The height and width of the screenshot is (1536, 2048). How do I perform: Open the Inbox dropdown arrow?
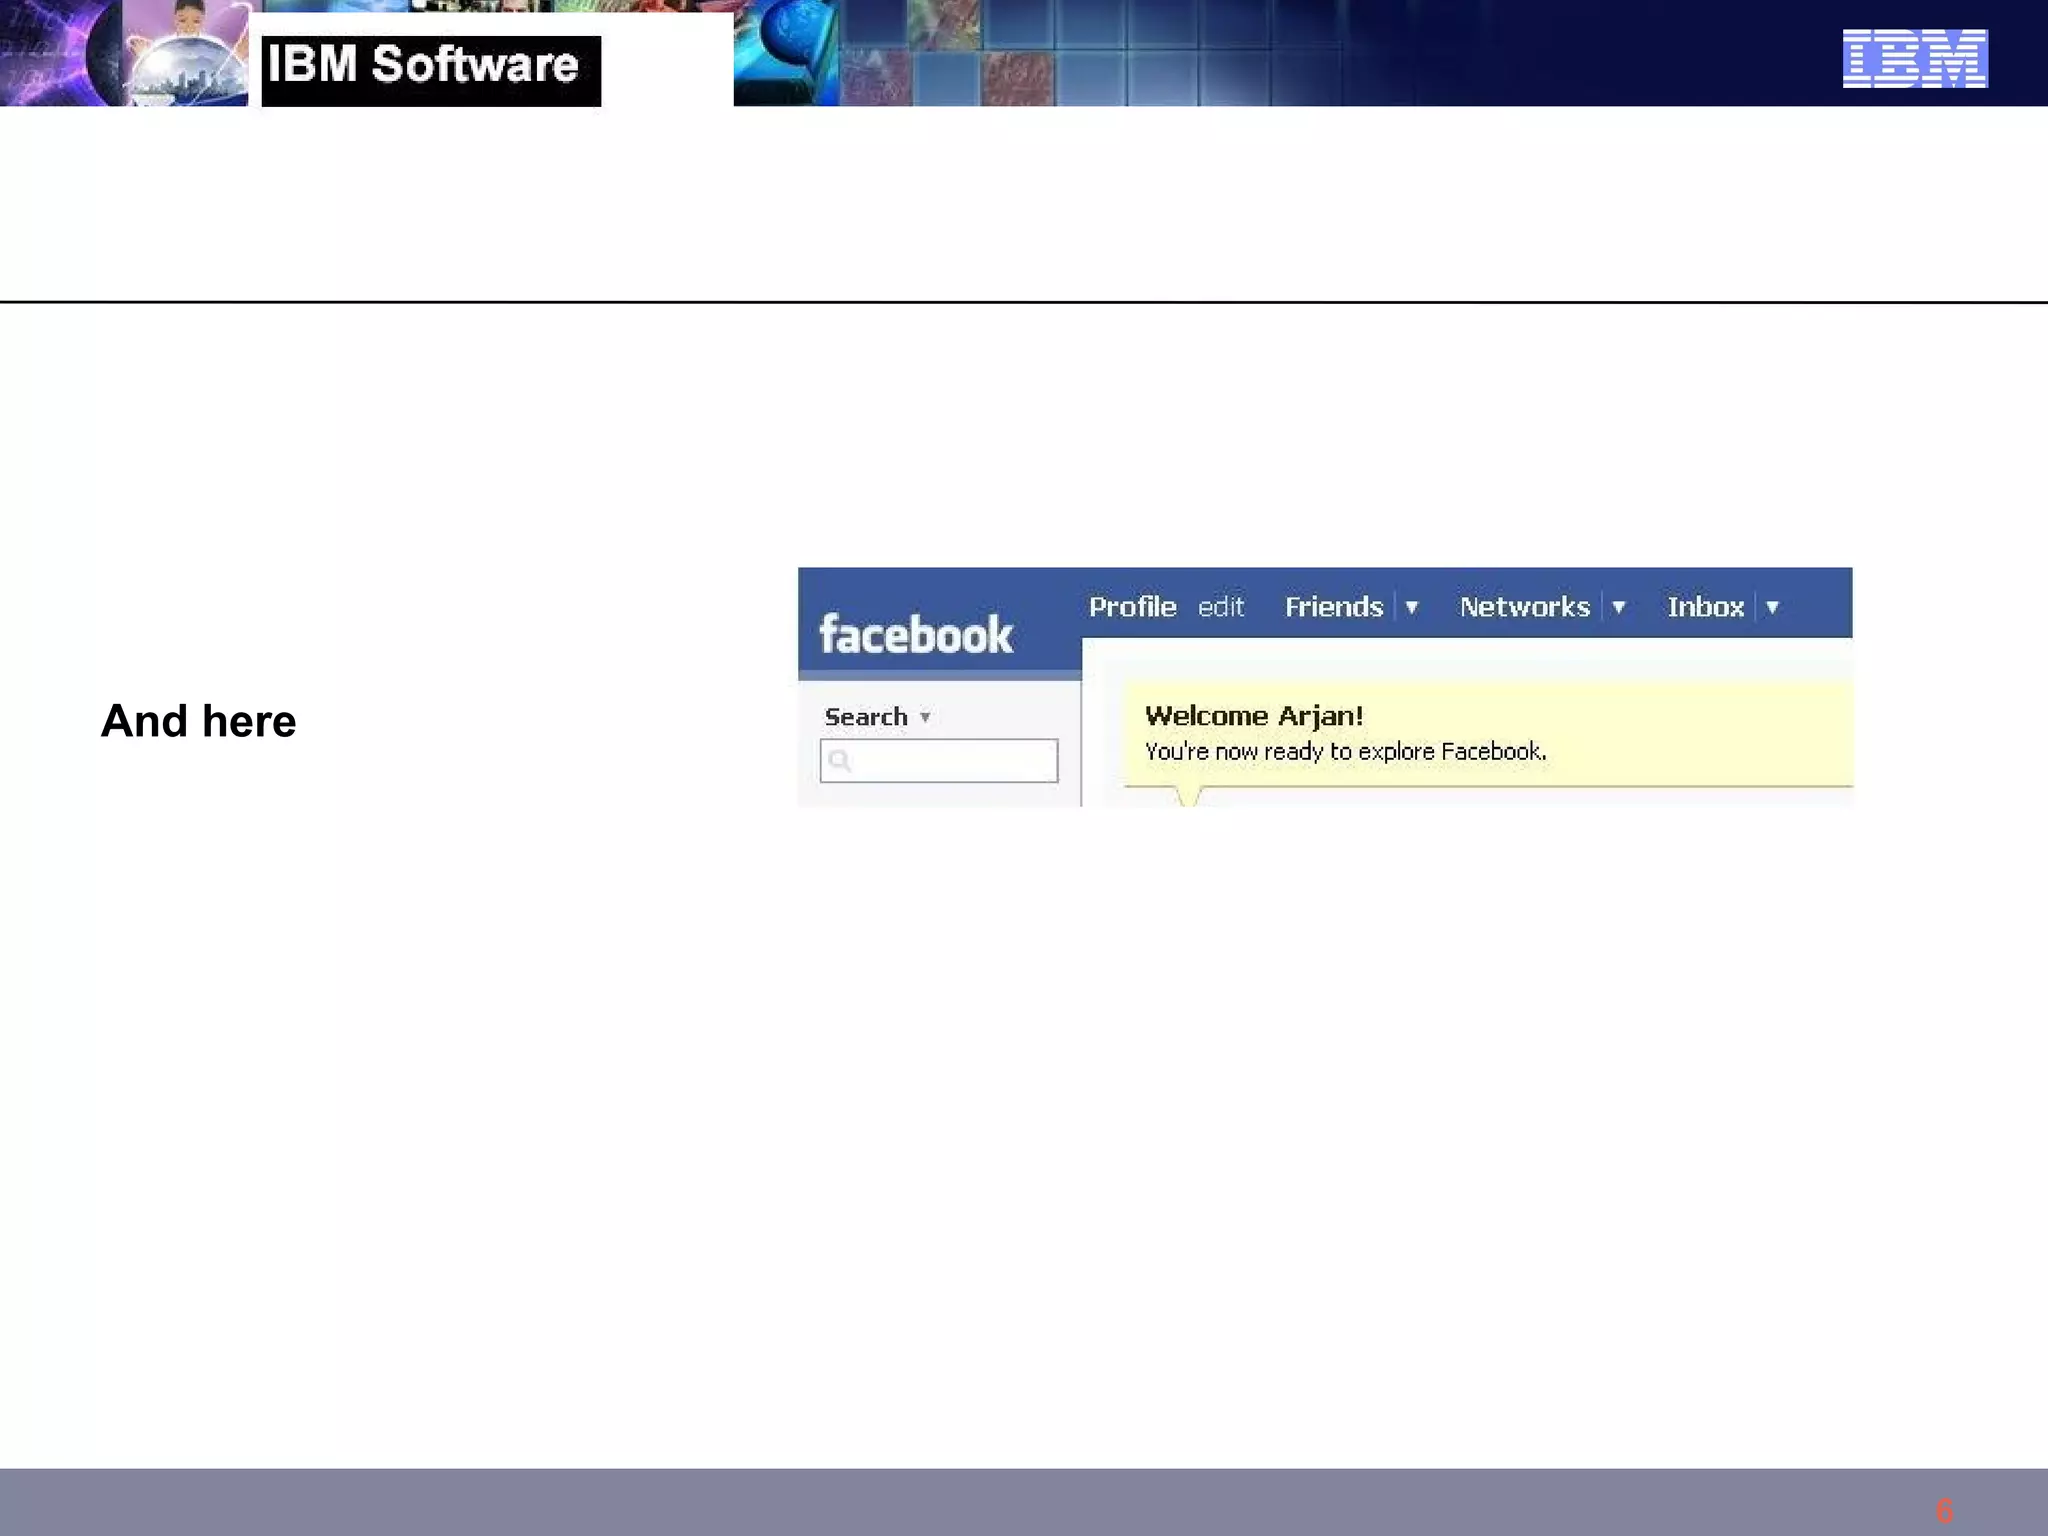1773,607
